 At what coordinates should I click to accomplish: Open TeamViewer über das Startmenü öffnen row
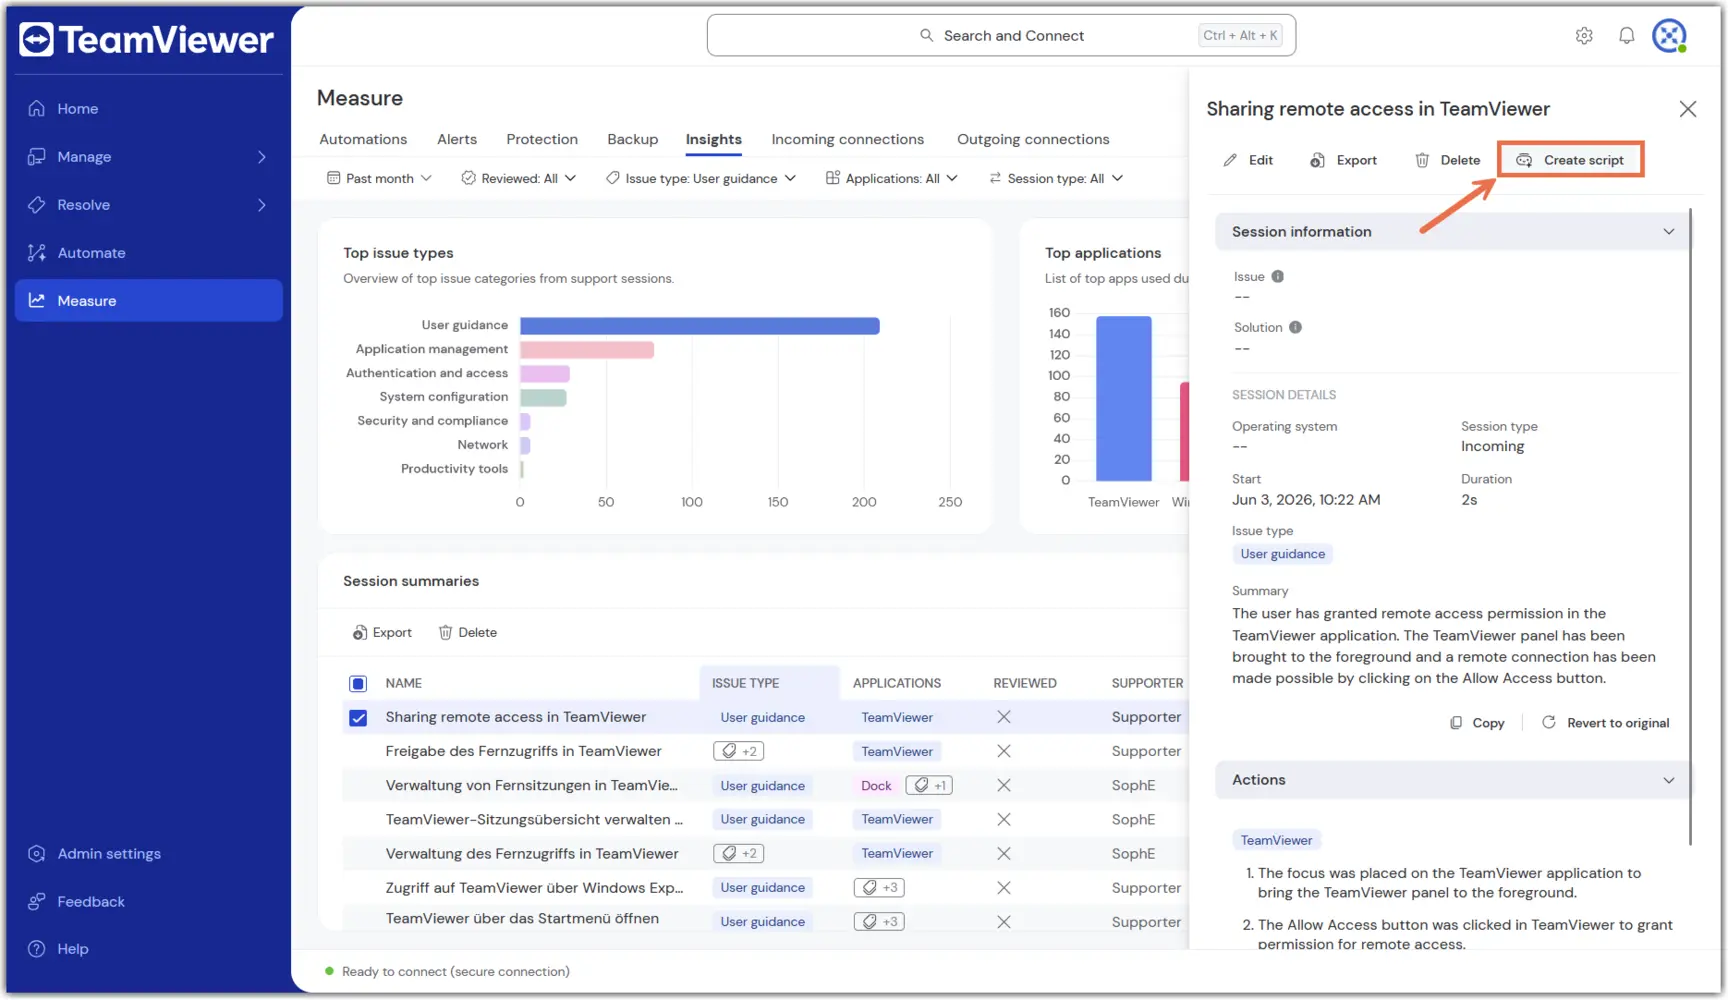764,920
